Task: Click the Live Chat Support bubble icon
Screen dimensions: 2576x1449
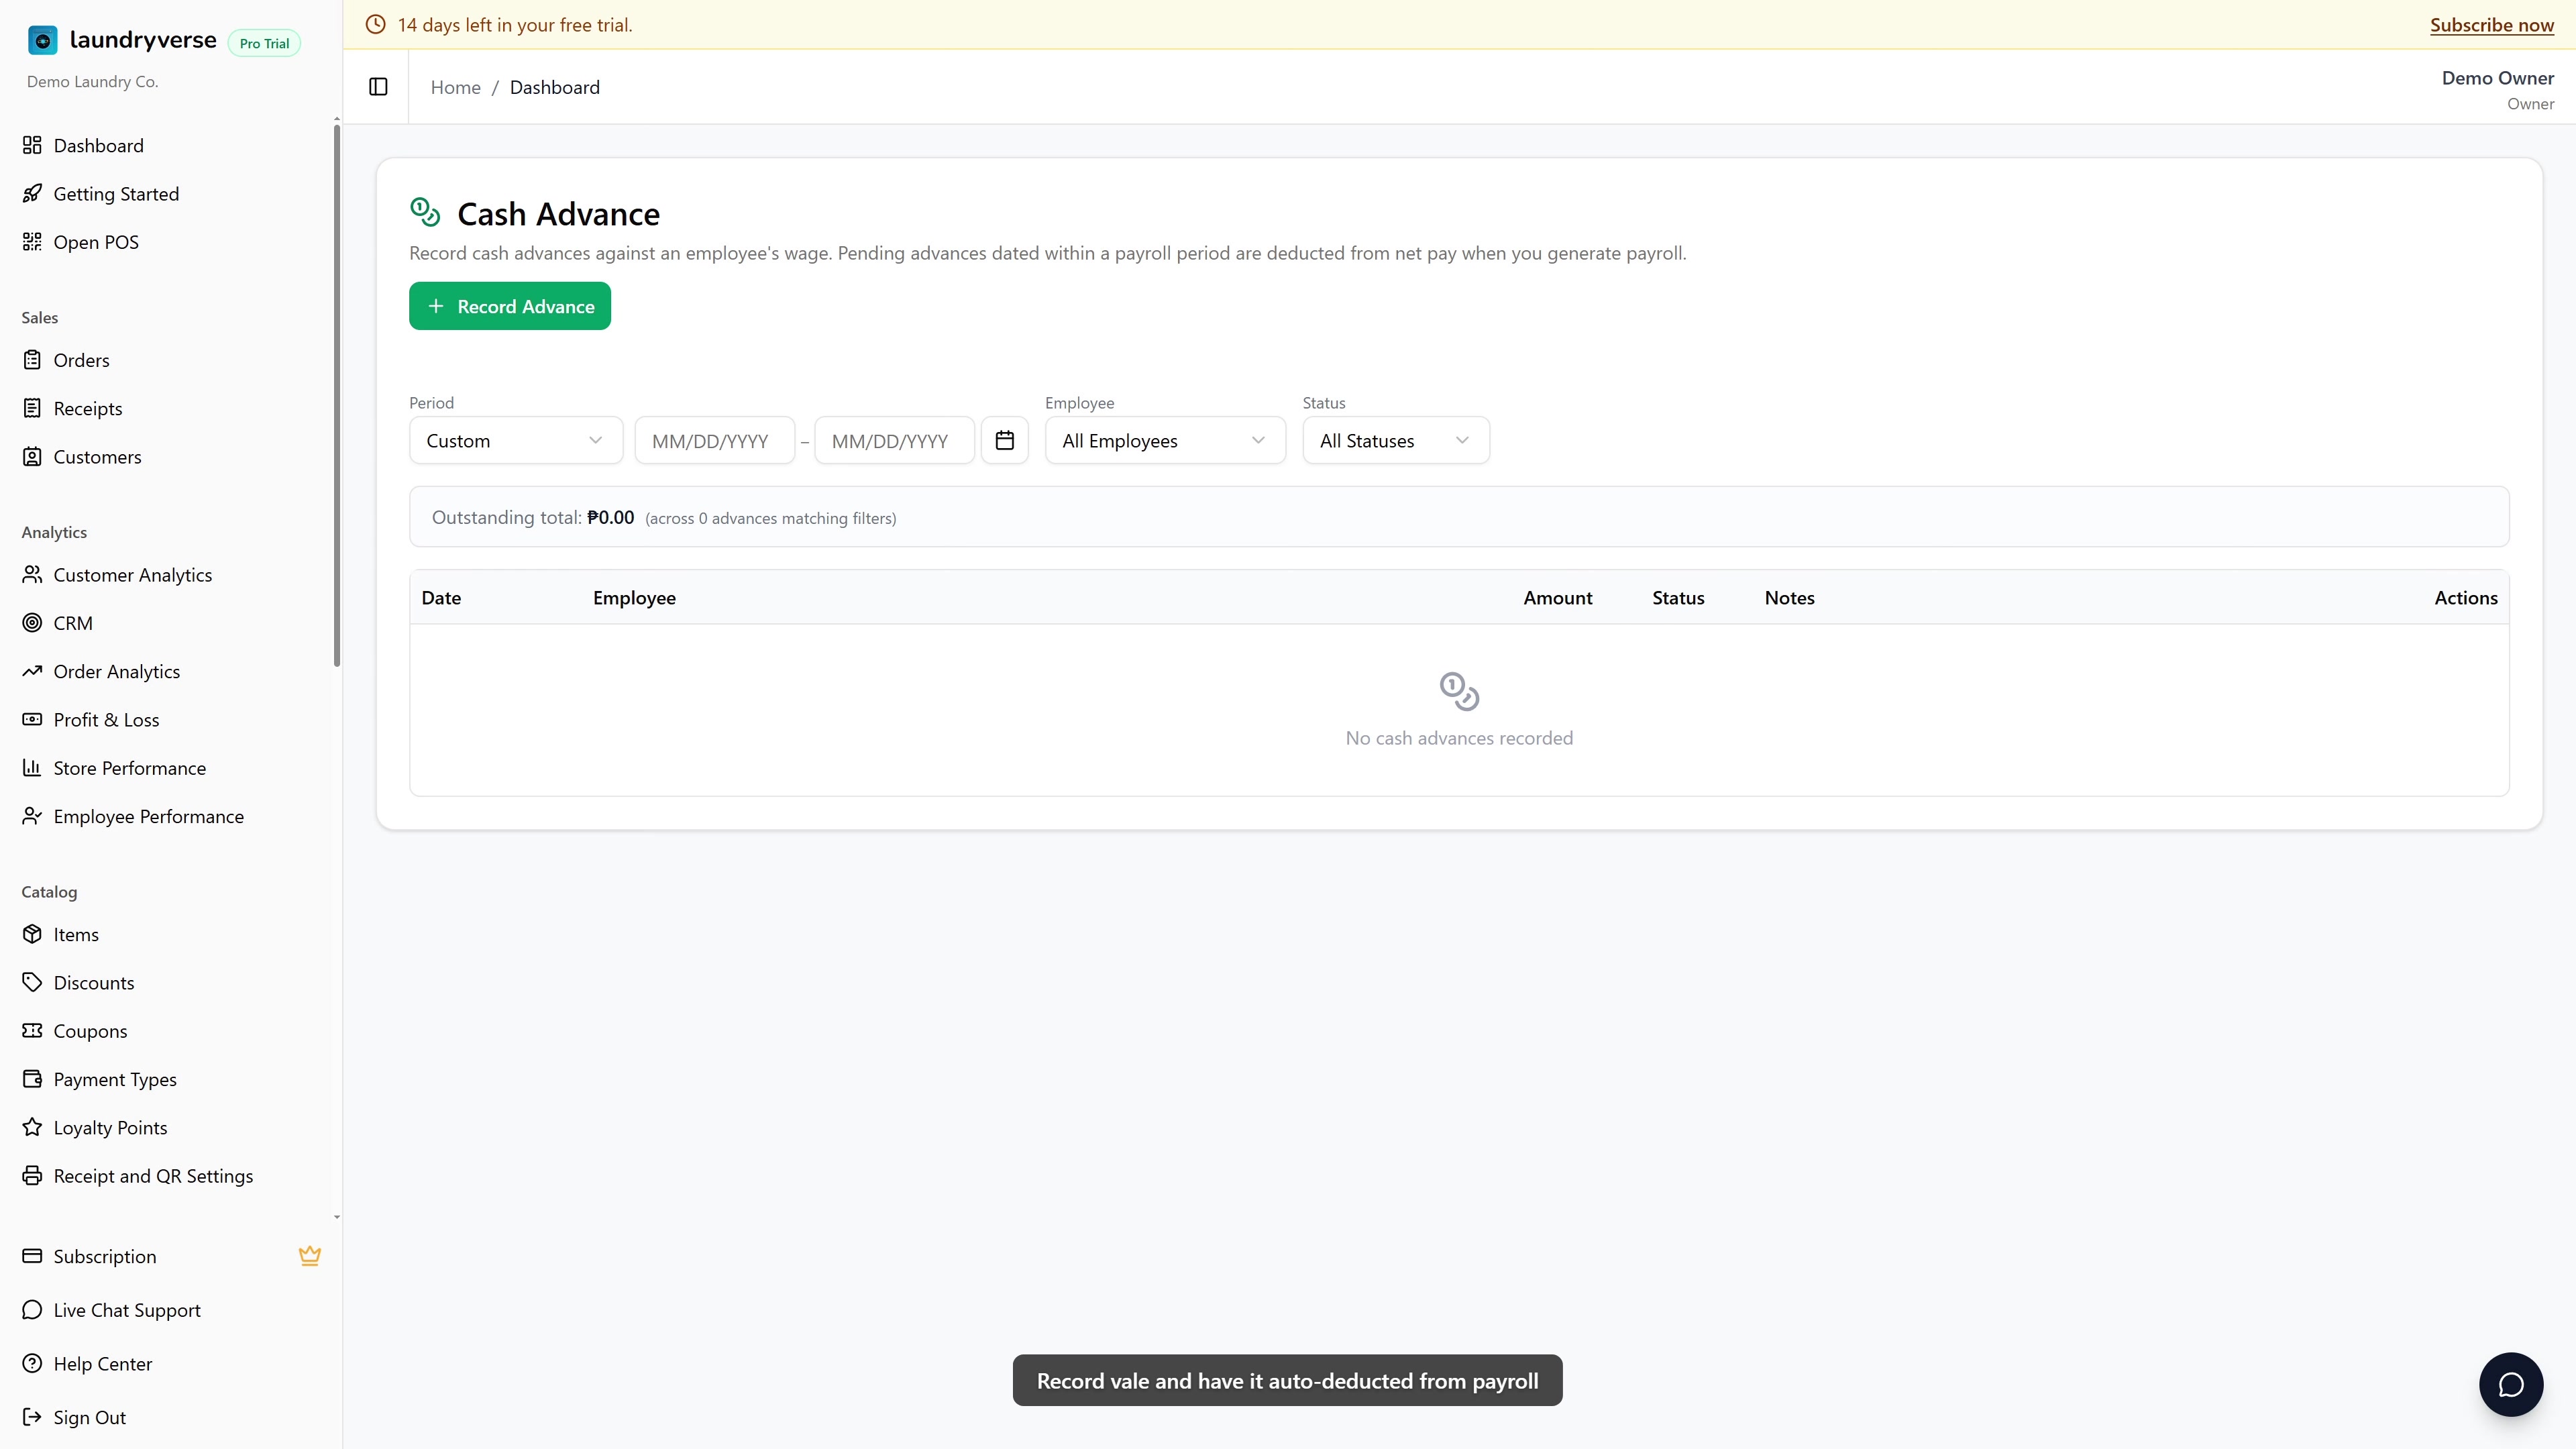Action: pyautogui.click(x=32, y=1310)
